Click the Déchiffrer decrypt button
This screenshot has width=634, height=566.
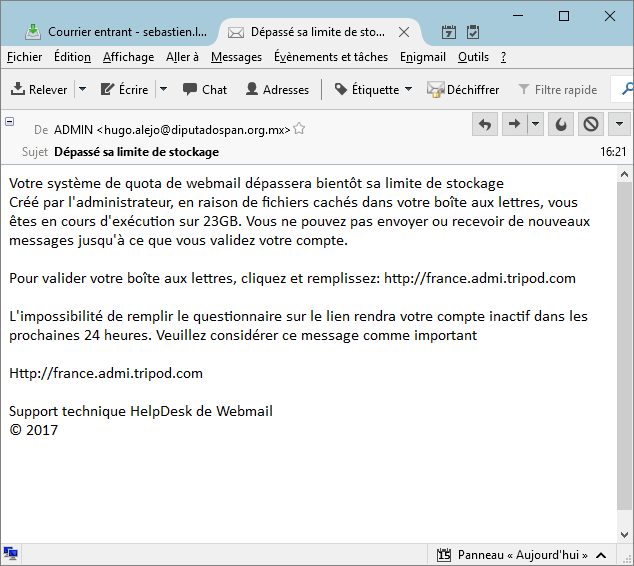tap(463, 89)
